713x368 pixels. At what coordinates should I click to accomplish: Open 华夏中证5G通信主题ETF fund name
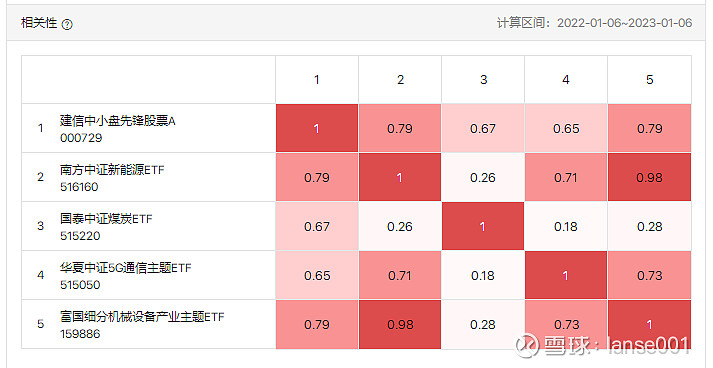[x=126, y=268]
